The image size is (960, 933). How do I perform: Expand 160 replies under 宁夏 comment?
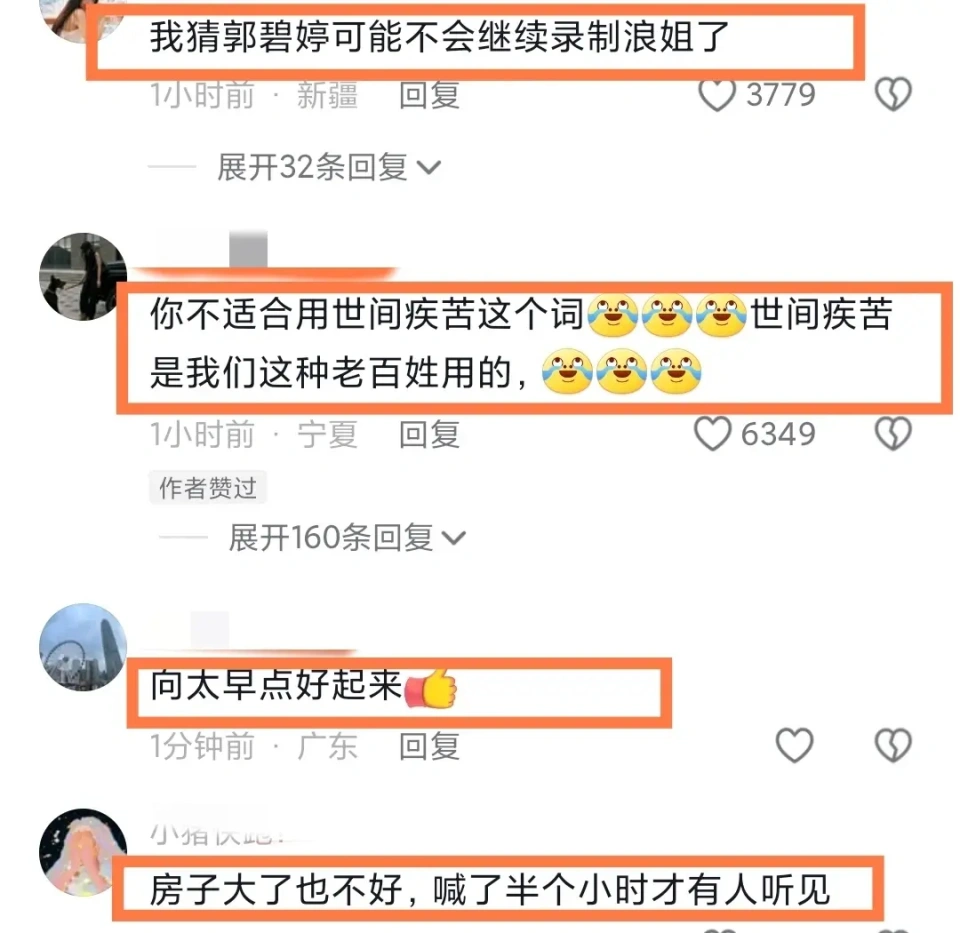point(347,538)
